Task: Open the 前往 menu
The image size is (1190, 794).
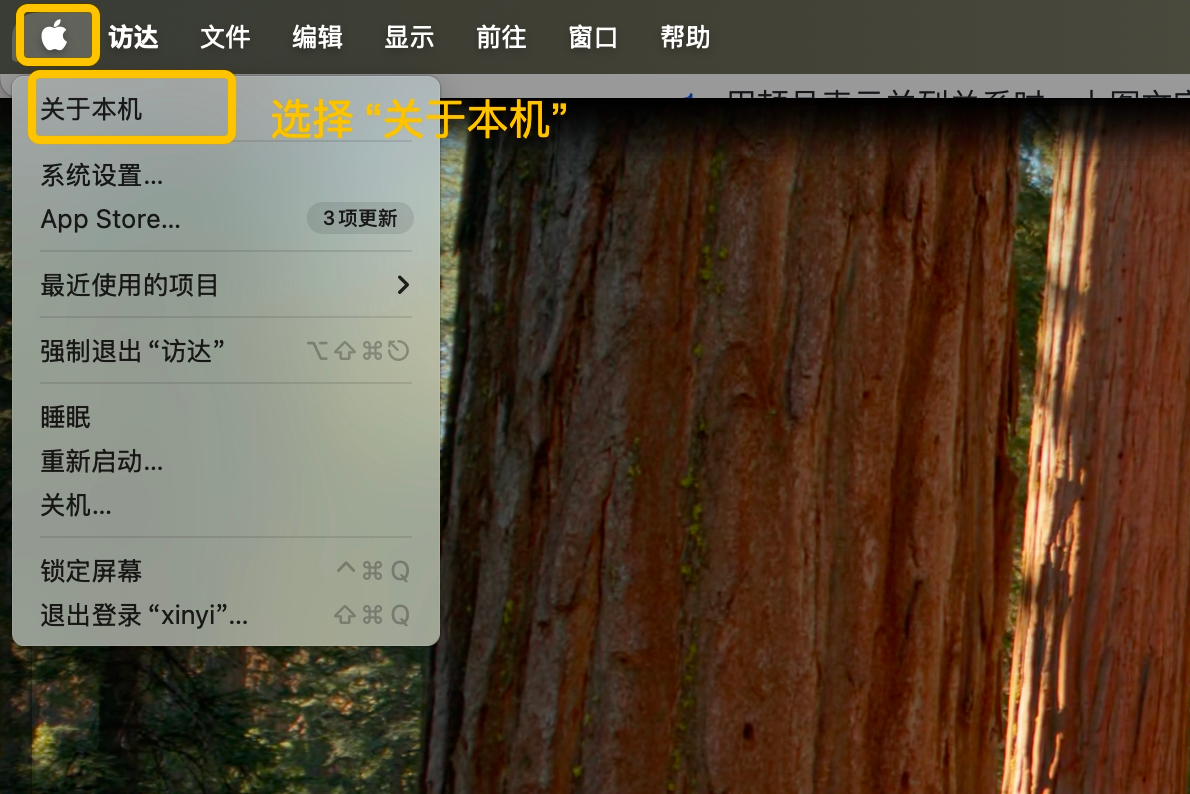Action: click(501, 38)
